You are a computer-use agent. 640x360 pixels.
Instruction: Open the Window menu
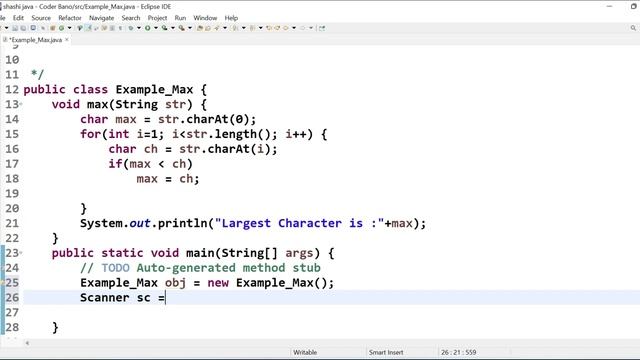(205, 18)
